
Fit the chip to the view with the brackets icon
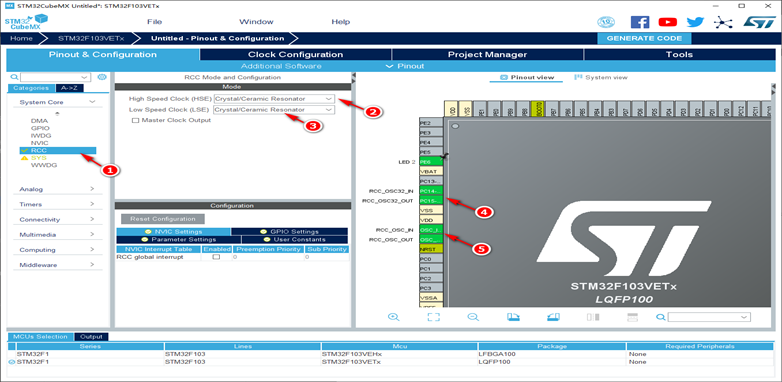[x=433, y=317]
